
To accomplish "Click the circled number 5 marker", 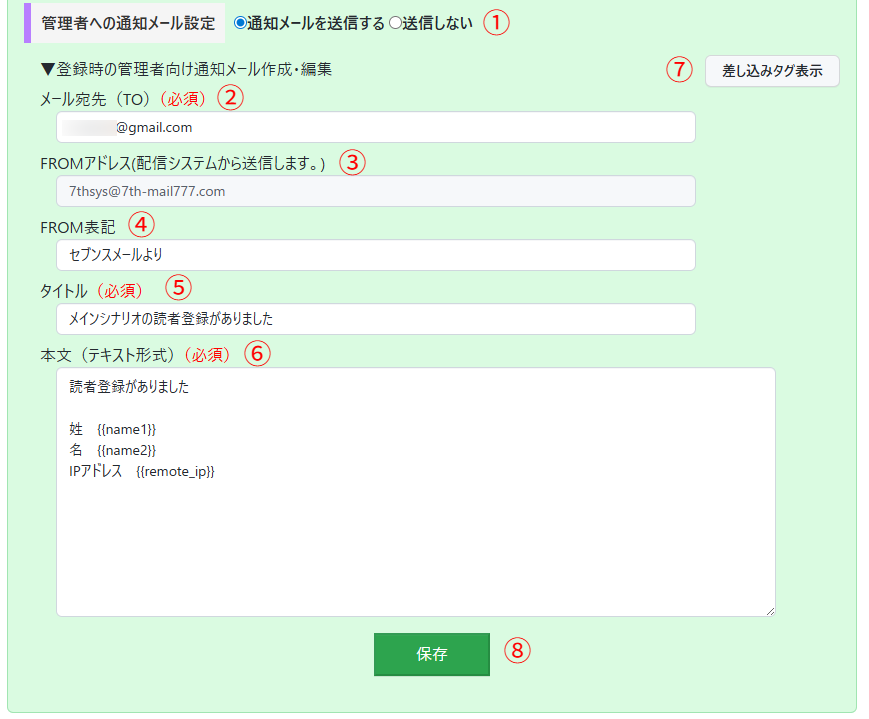I will (x=177, y=288).
